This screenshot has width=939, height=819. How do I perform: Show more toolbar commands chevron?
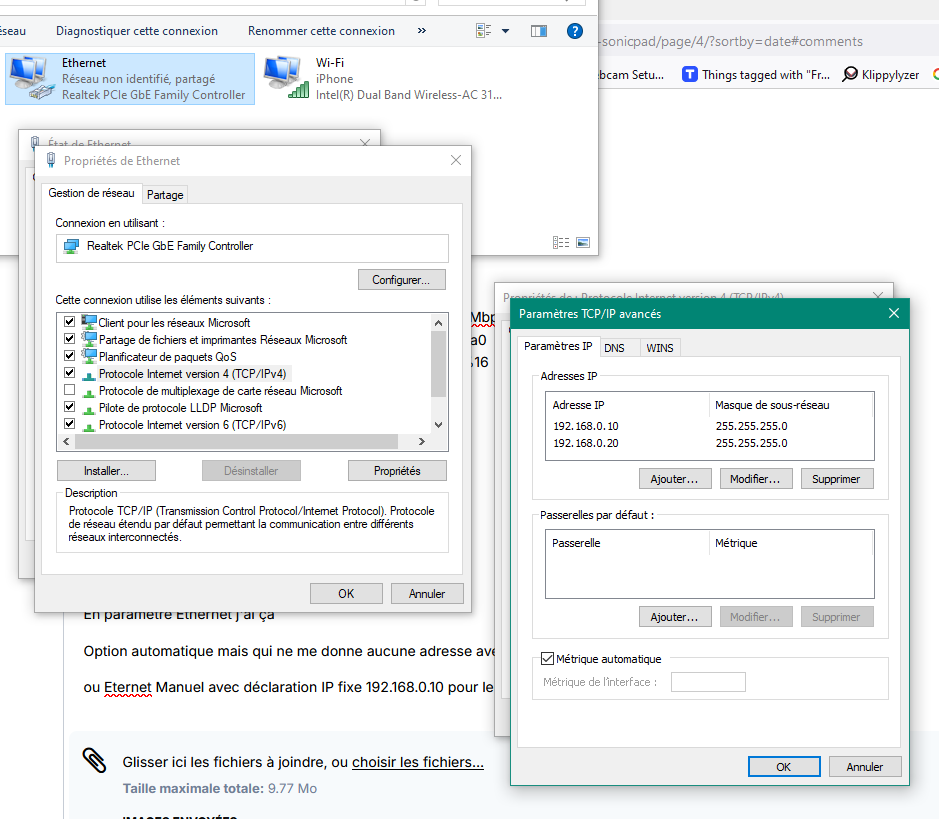422,31
